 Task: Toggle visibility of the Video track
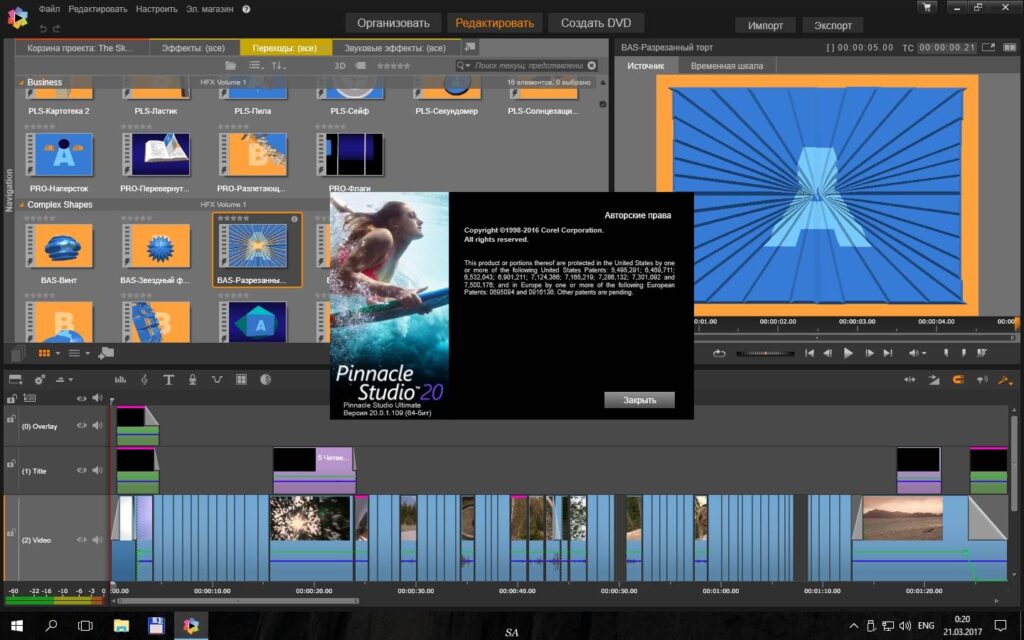point(81,540)
